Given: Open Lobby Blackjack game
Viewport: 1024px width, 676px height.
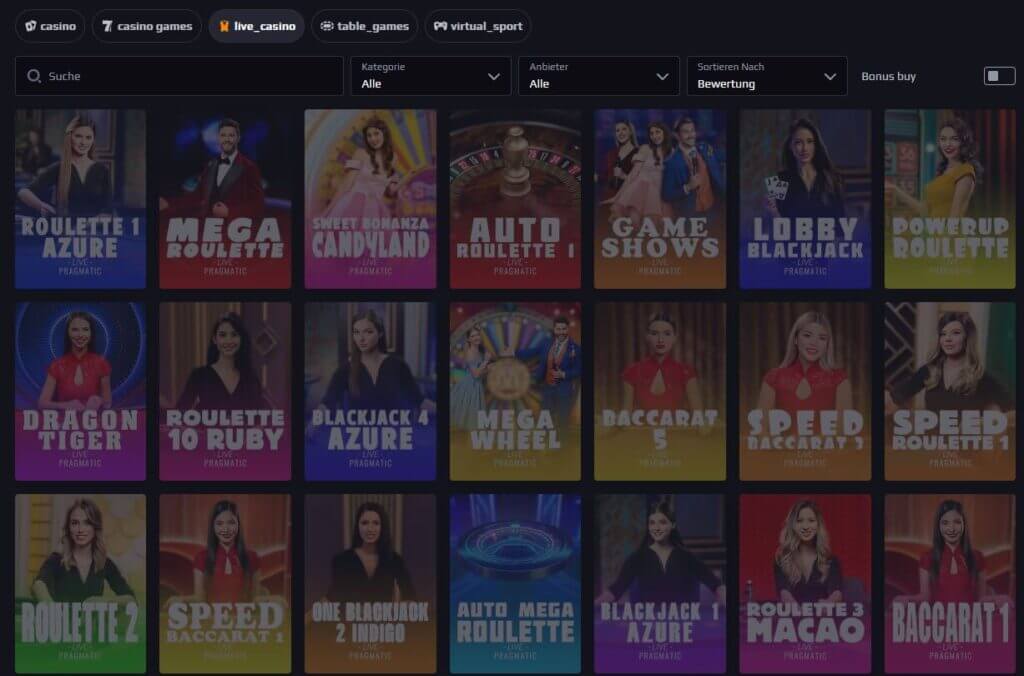Looking at the screenshot, I should [x=805, y=199].
